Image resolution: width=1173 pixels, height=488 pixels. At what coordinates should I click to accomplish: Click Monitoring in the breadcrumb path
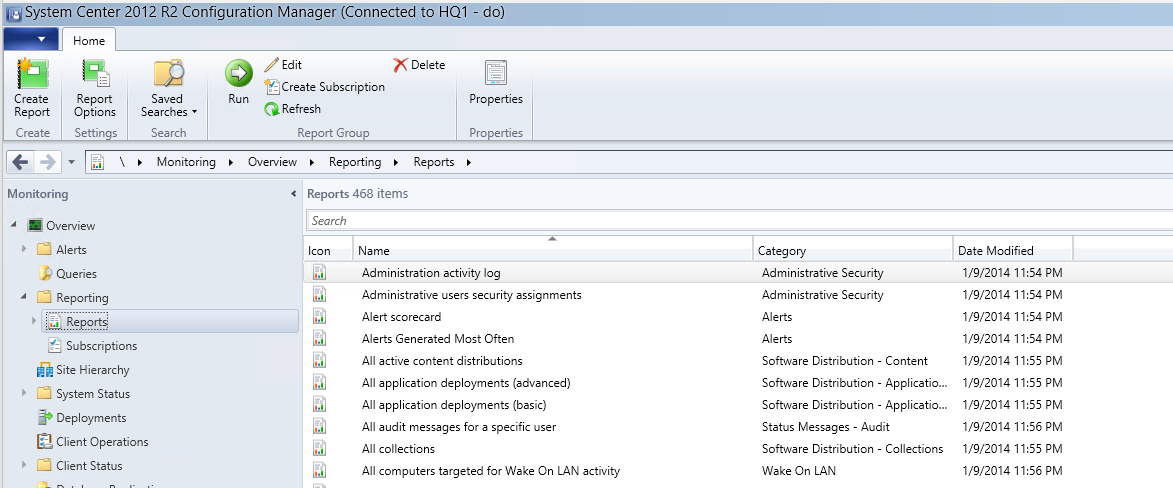pyautogui.click(x=186, y=162)
